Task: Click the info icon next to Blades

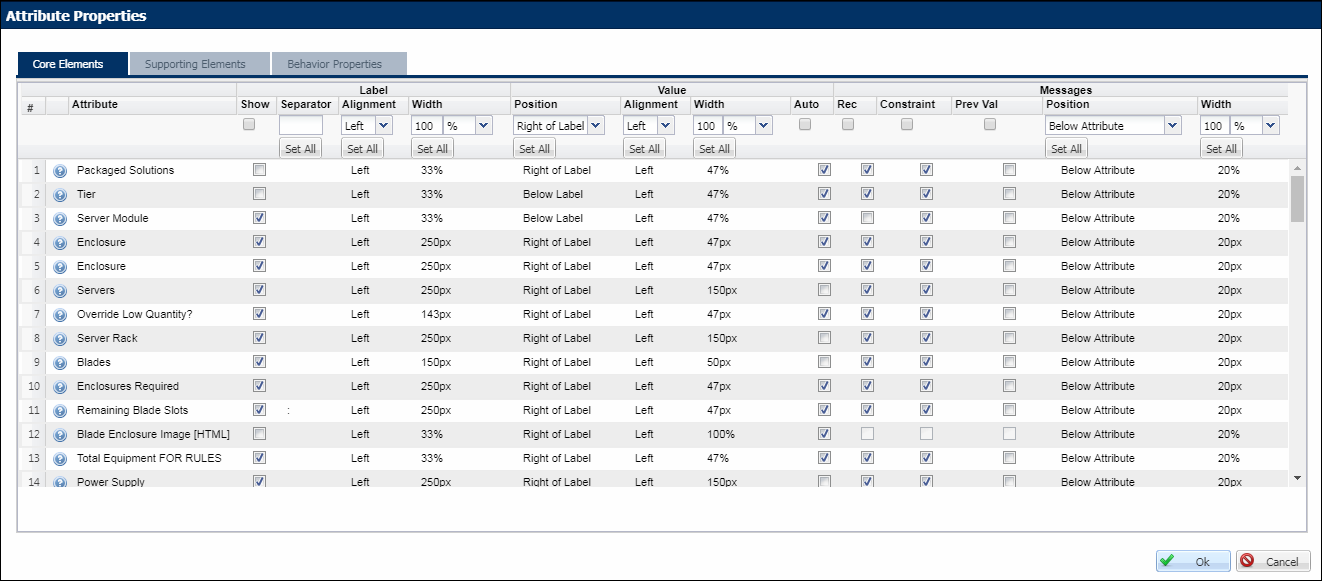Action: (59, 362)
